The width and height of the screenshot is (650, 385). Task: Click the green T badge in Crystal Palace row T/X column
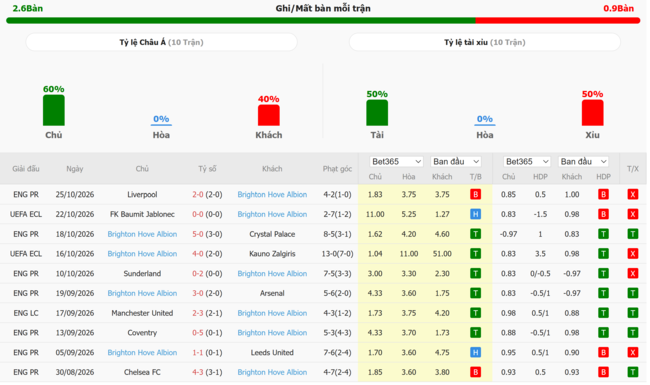coord(633,234)
